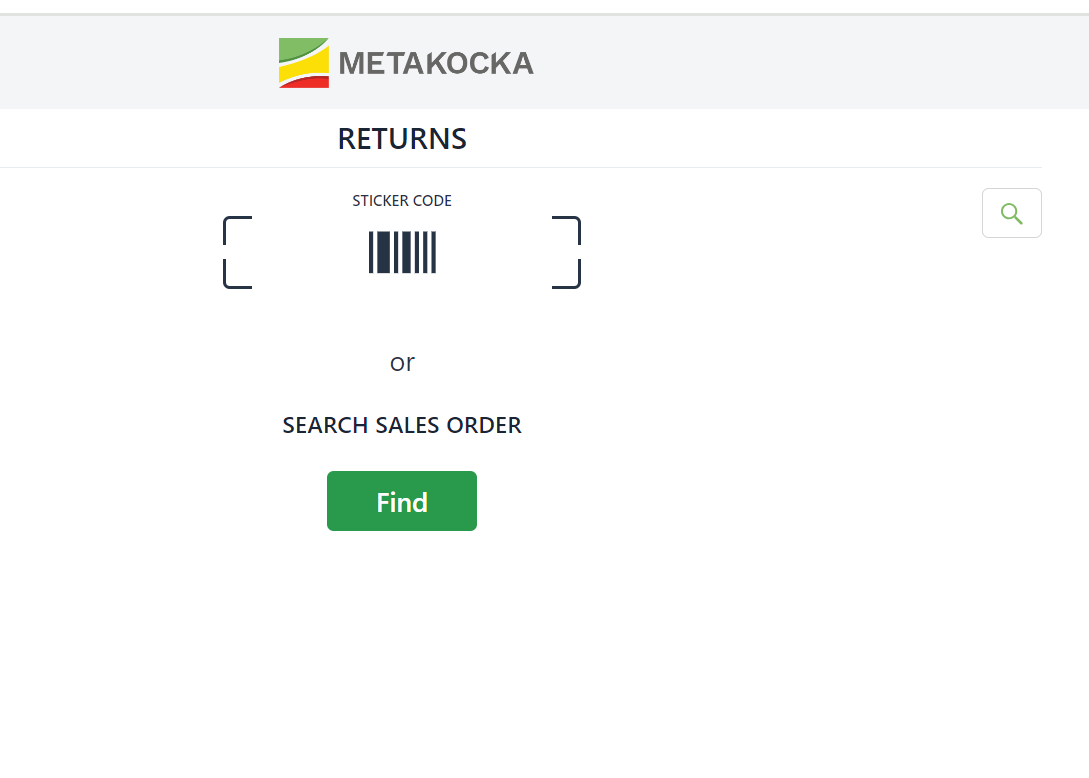Click the Metakocka green-yellow-red logo icon
Viewport: 1089px width, 778px height.
[x=303, y=63]
